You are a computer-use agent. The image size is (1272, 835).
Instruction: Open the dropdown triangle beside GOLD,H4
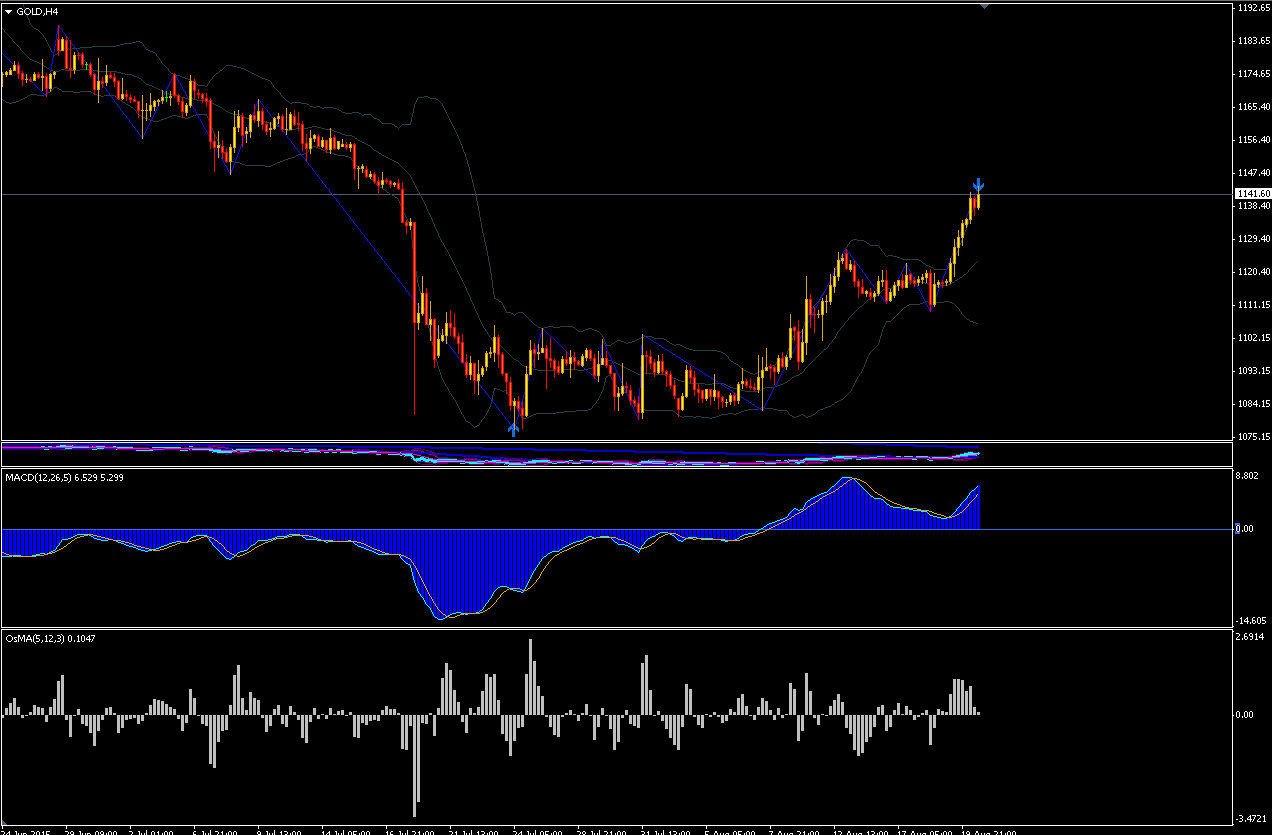pos(9,12)
